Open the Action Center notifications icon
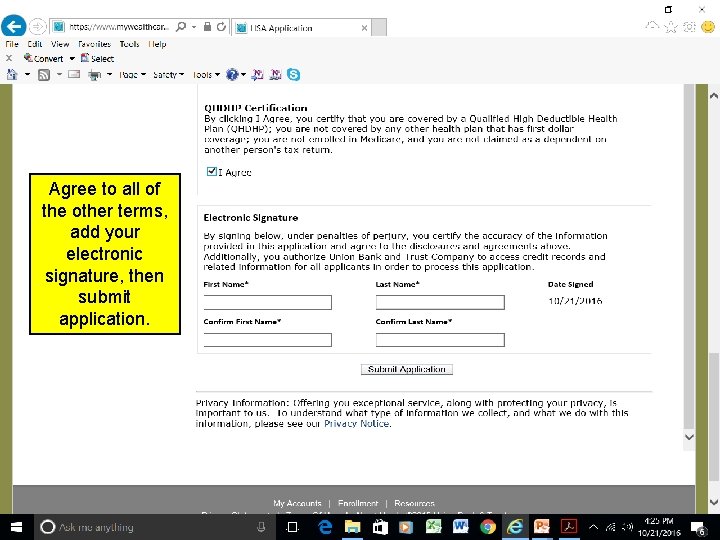The height and width of the screenshot is (540, 720). coord(699,528)
